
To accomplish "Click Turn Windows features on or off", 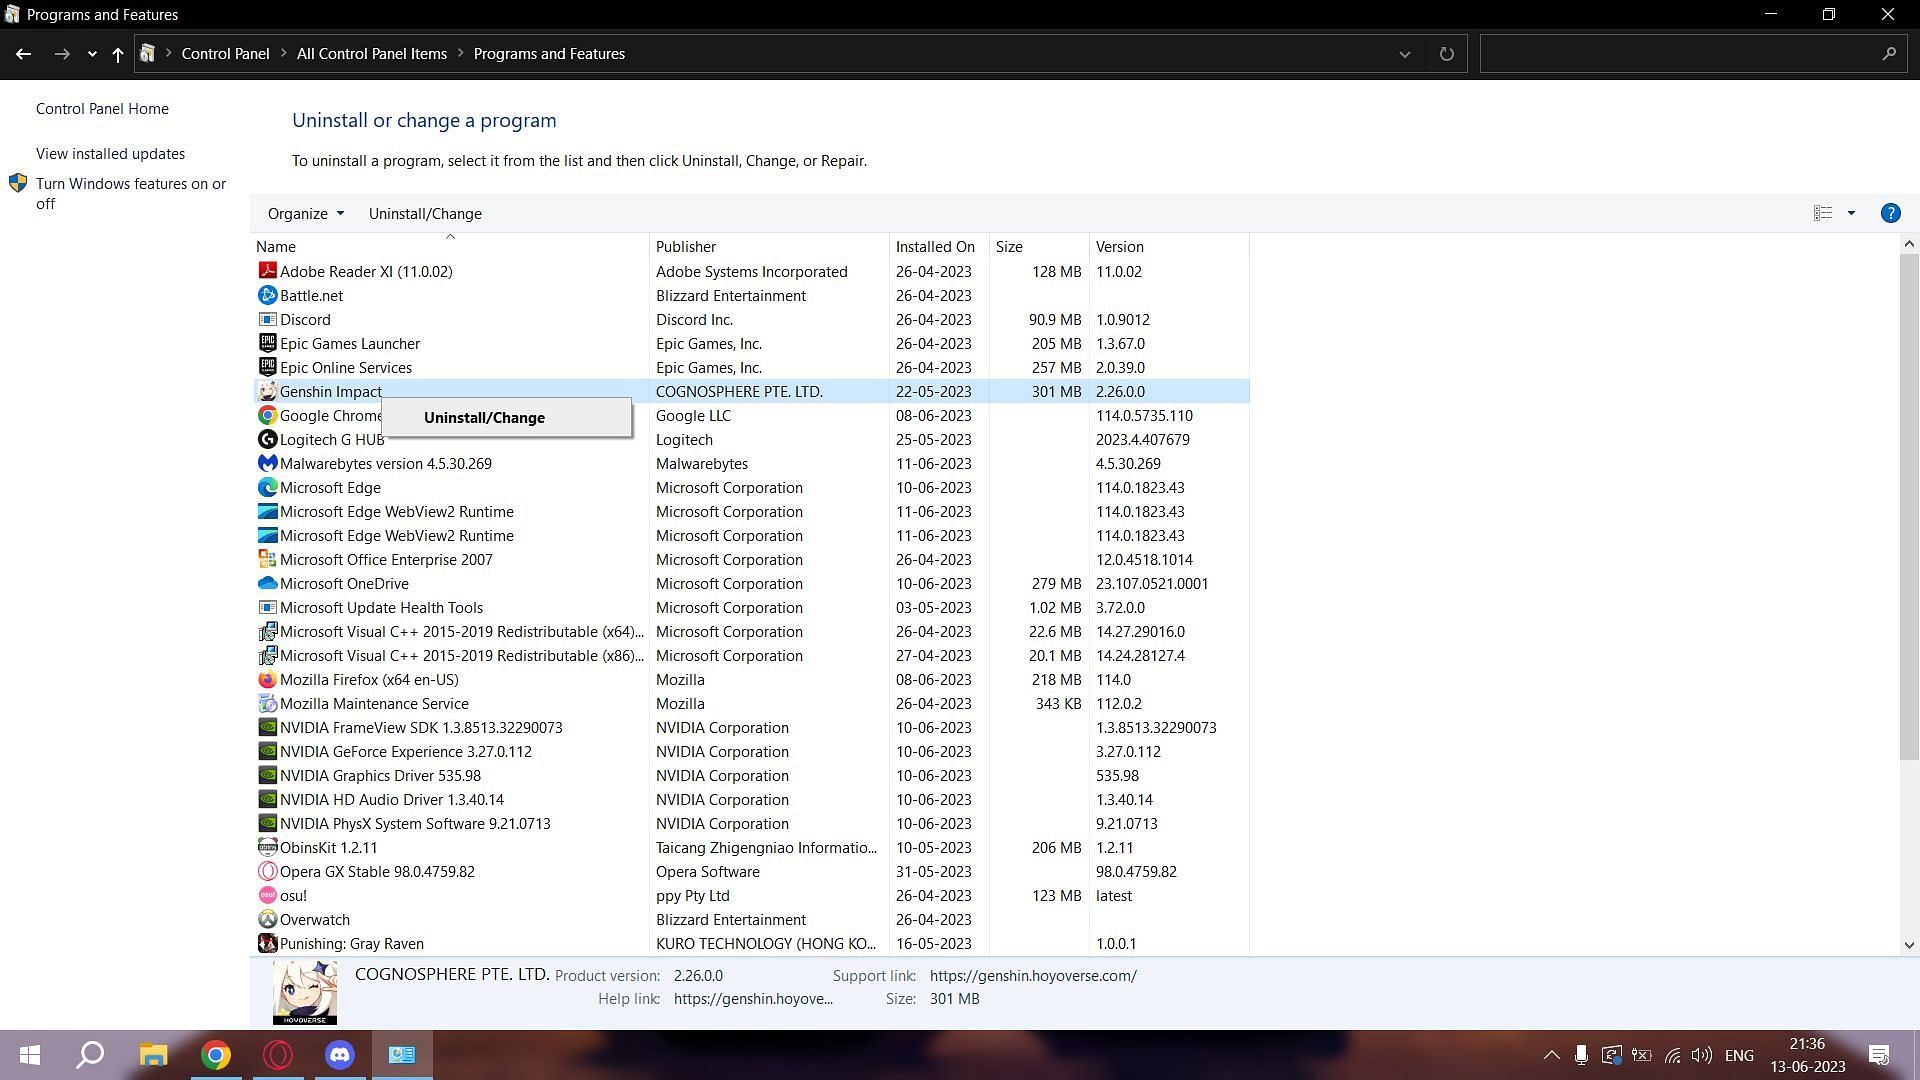I will pyautogui.click(x=131, y=194).
